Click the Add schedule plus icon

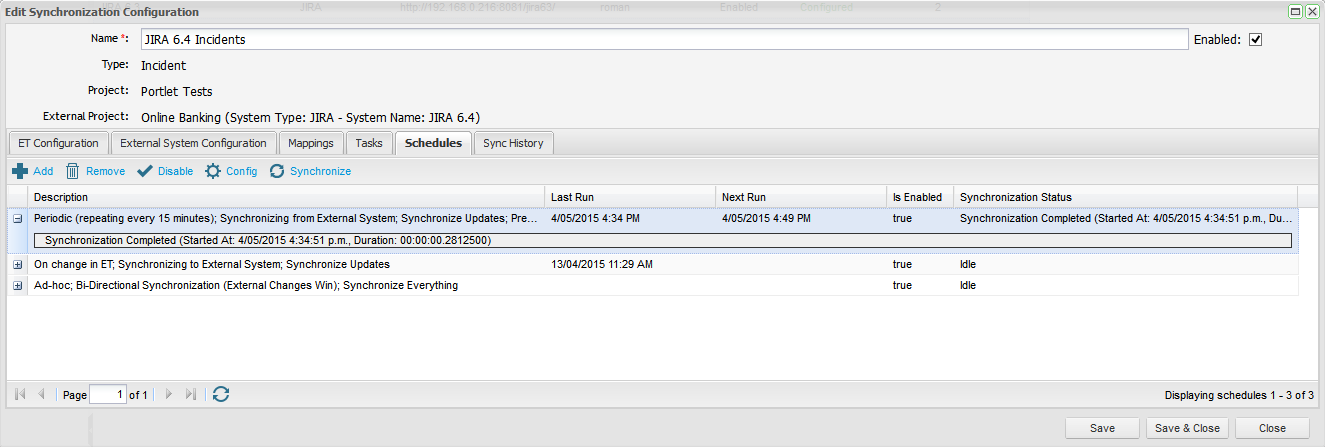point(20,171)
